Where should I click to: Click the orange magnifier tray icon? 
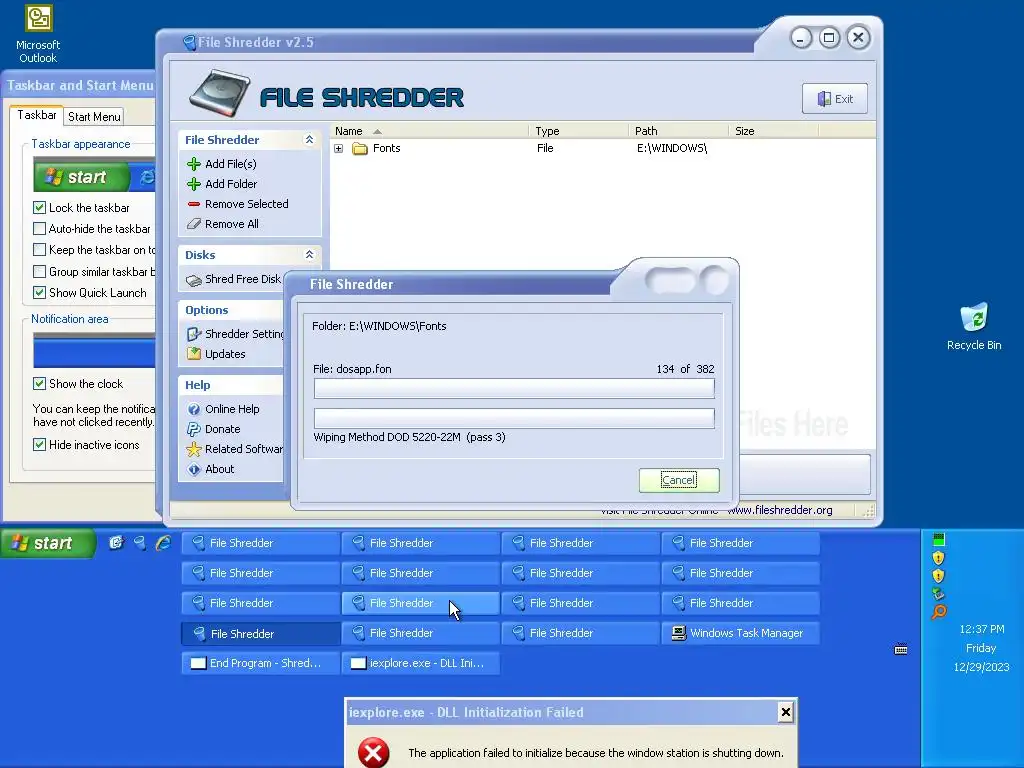[x=938, y=612]
